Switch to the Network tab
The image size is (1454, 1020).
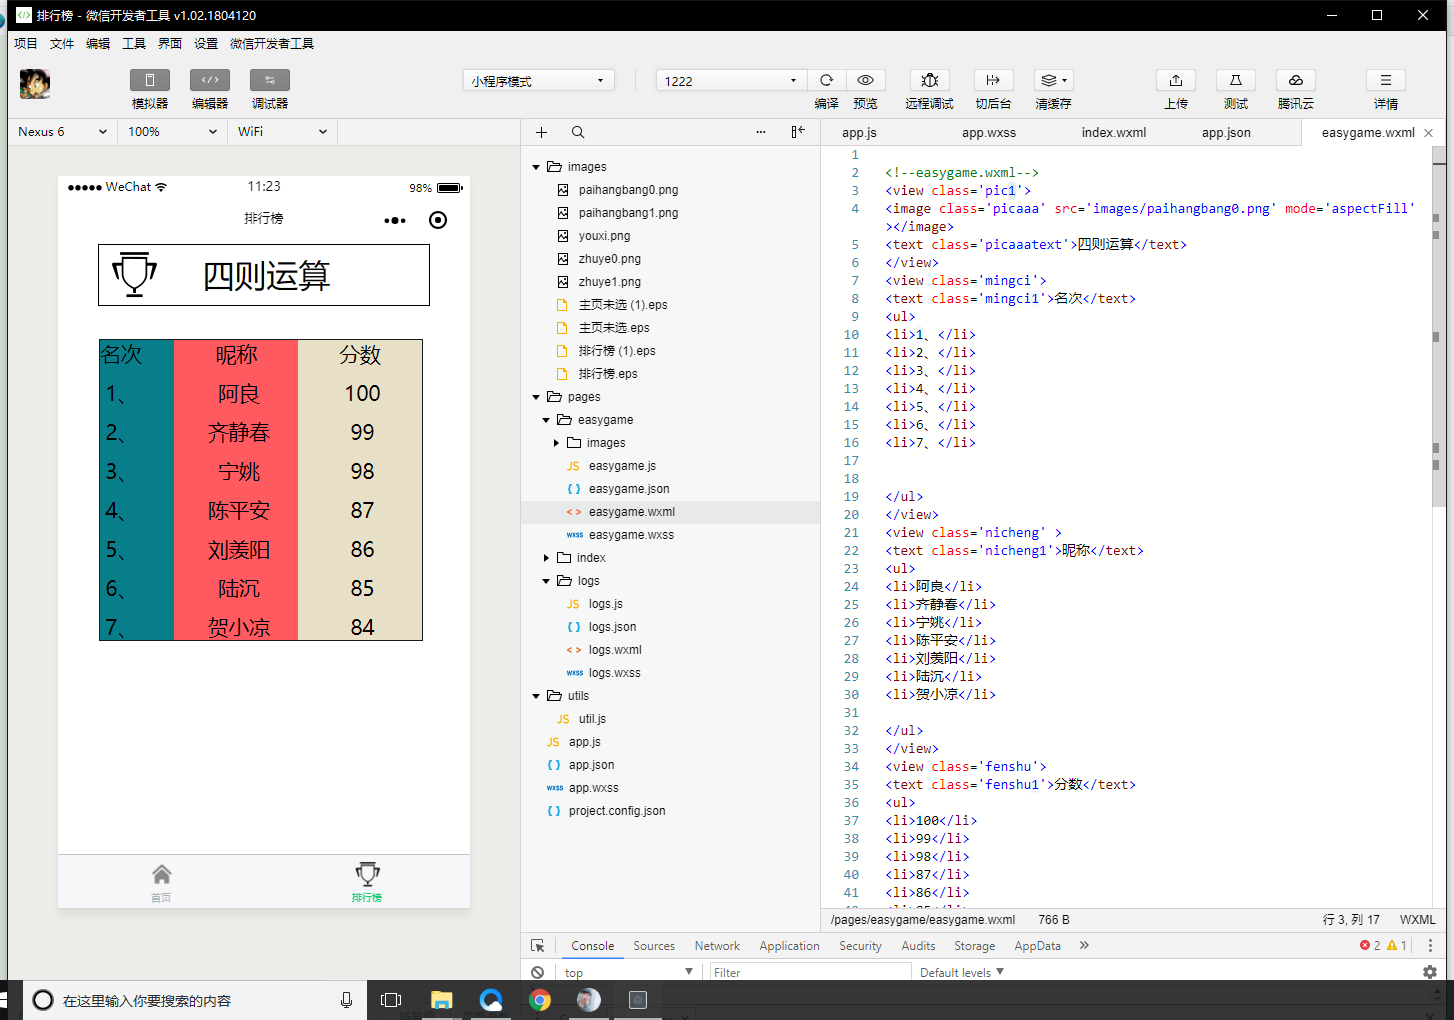(718, 946)
